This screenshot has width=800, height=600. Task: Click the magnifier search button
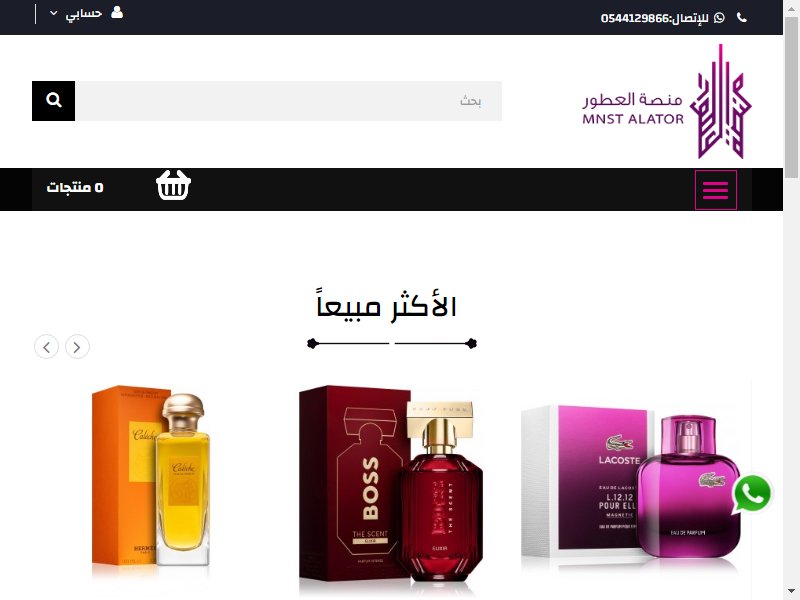coord(54,101)
